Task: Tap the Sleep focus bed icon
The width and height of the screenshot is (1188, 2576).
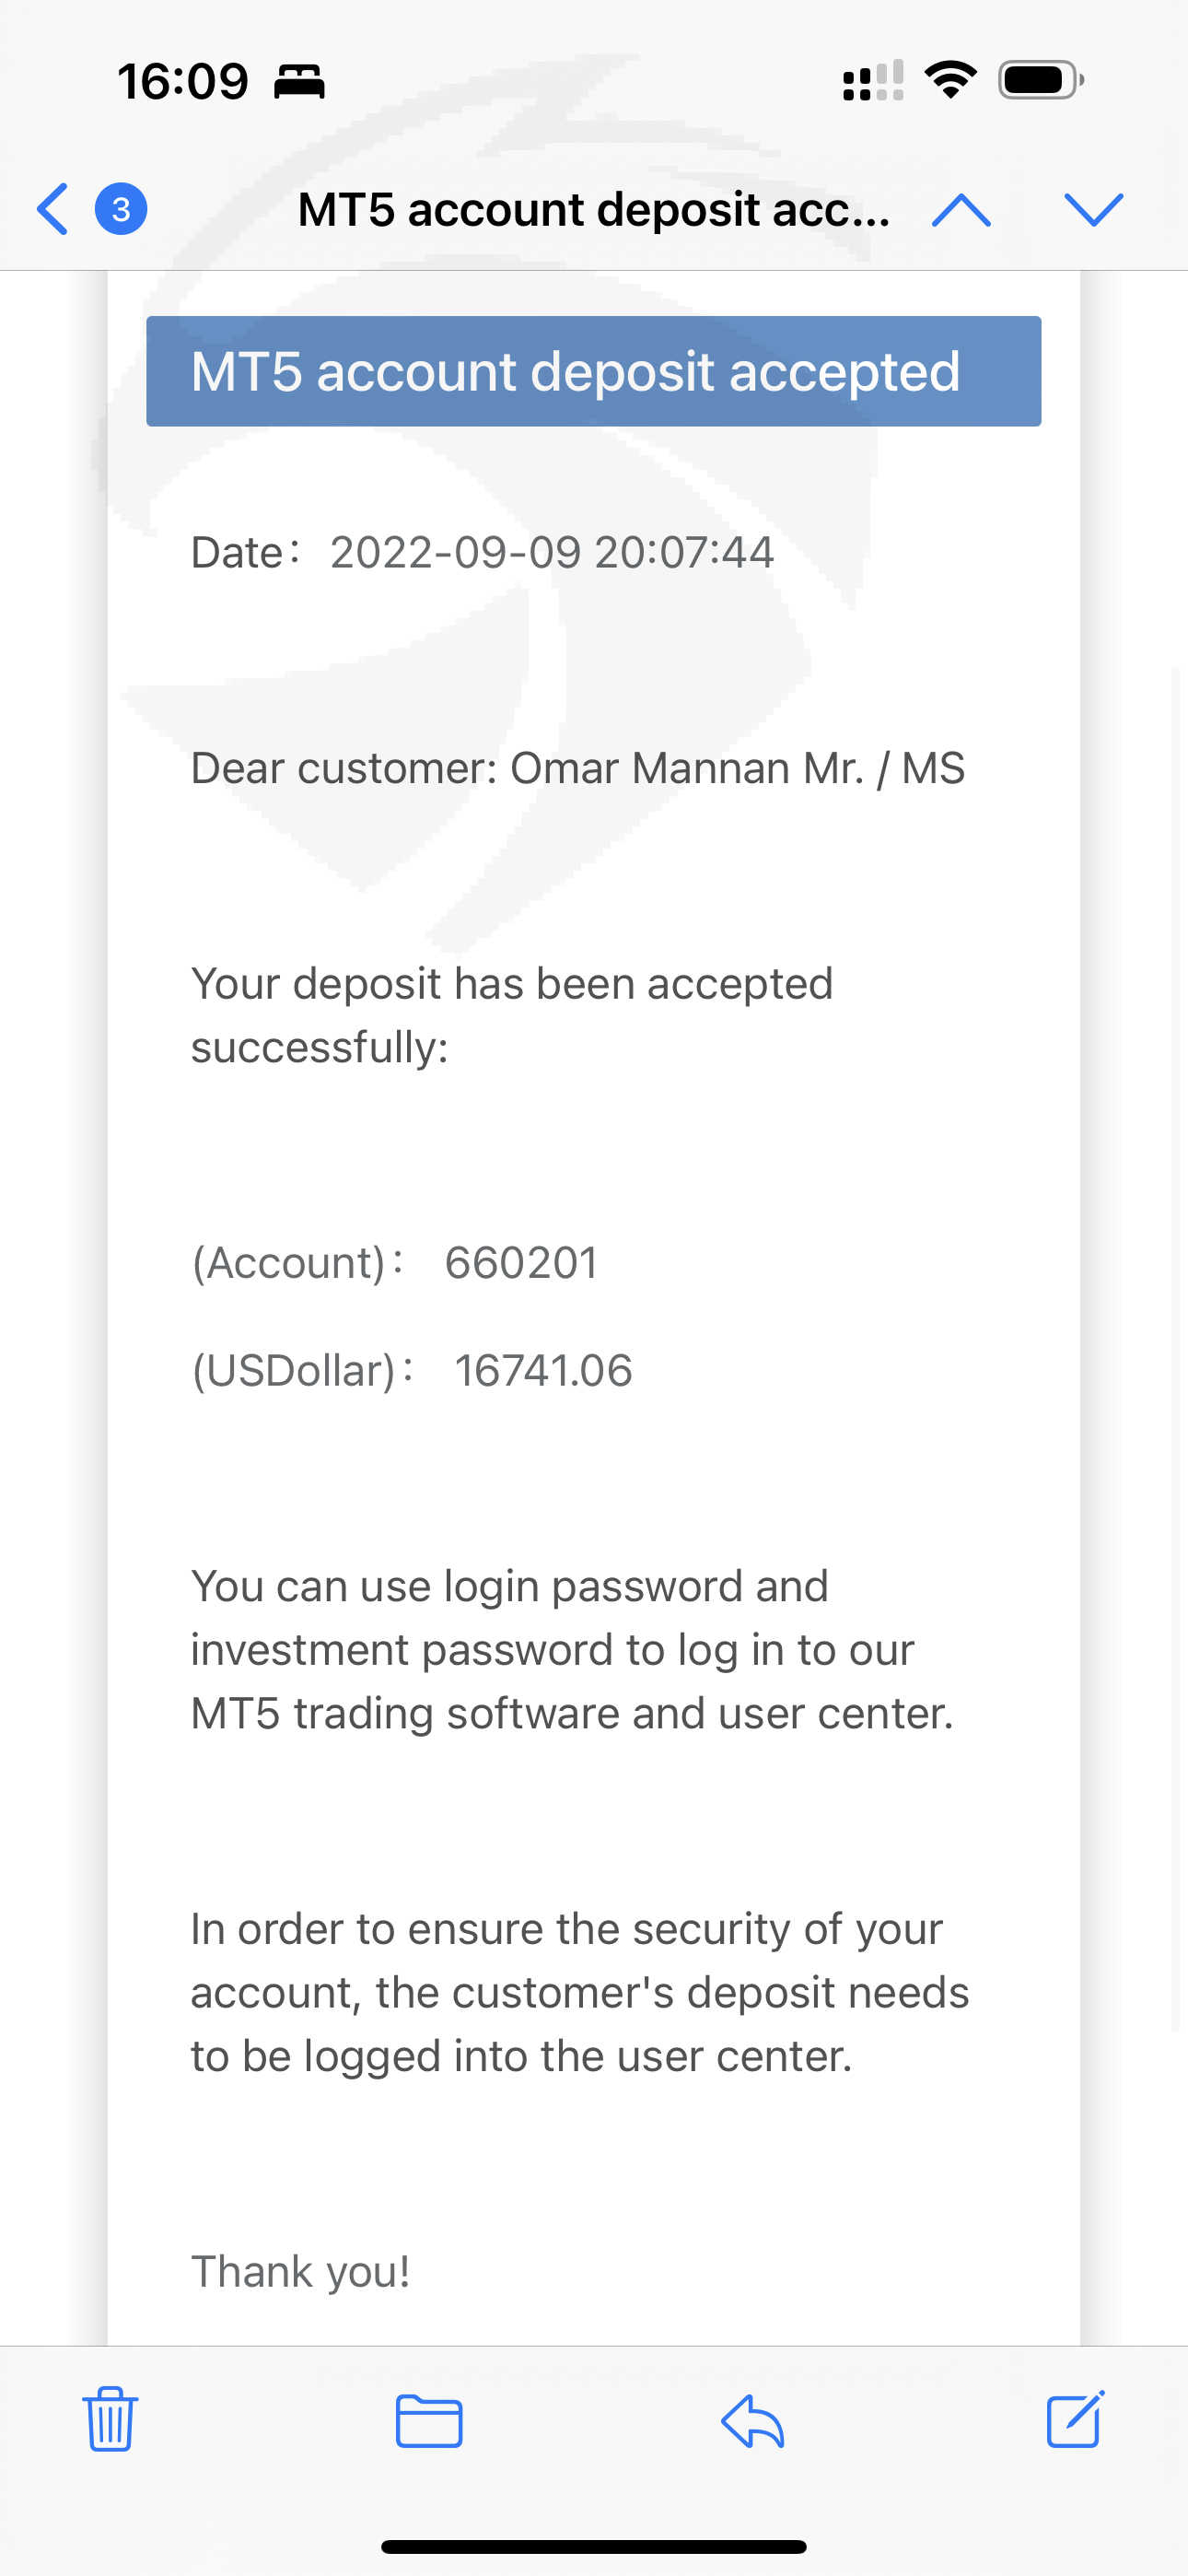Action: tap(299, 81)
